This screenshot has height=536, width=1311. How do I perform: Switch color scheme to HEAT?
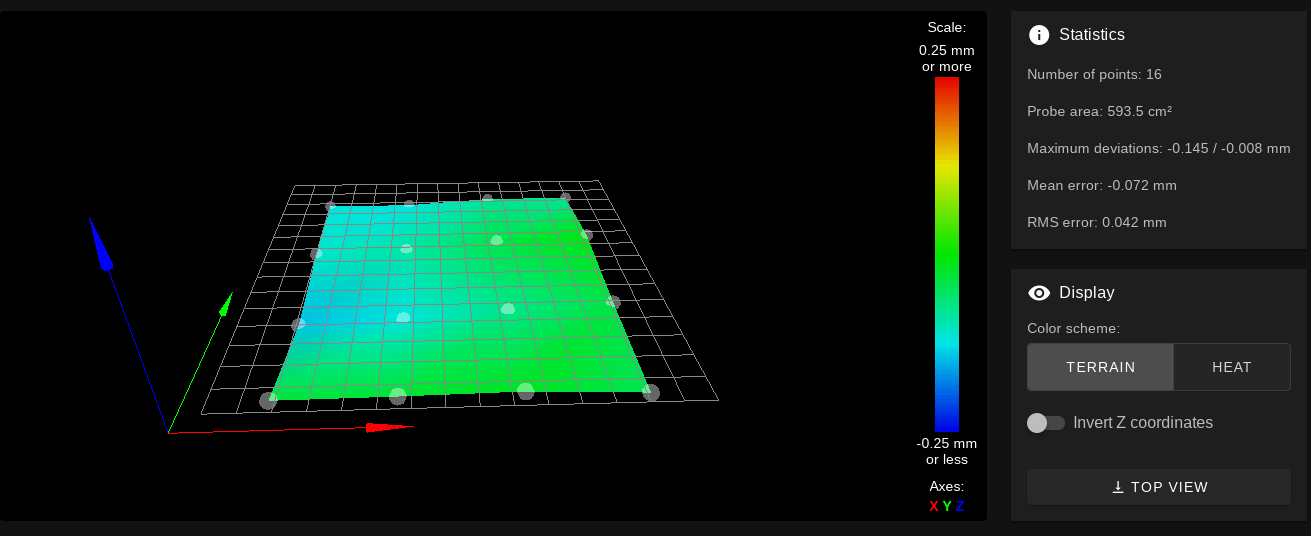pos(1232,367)
